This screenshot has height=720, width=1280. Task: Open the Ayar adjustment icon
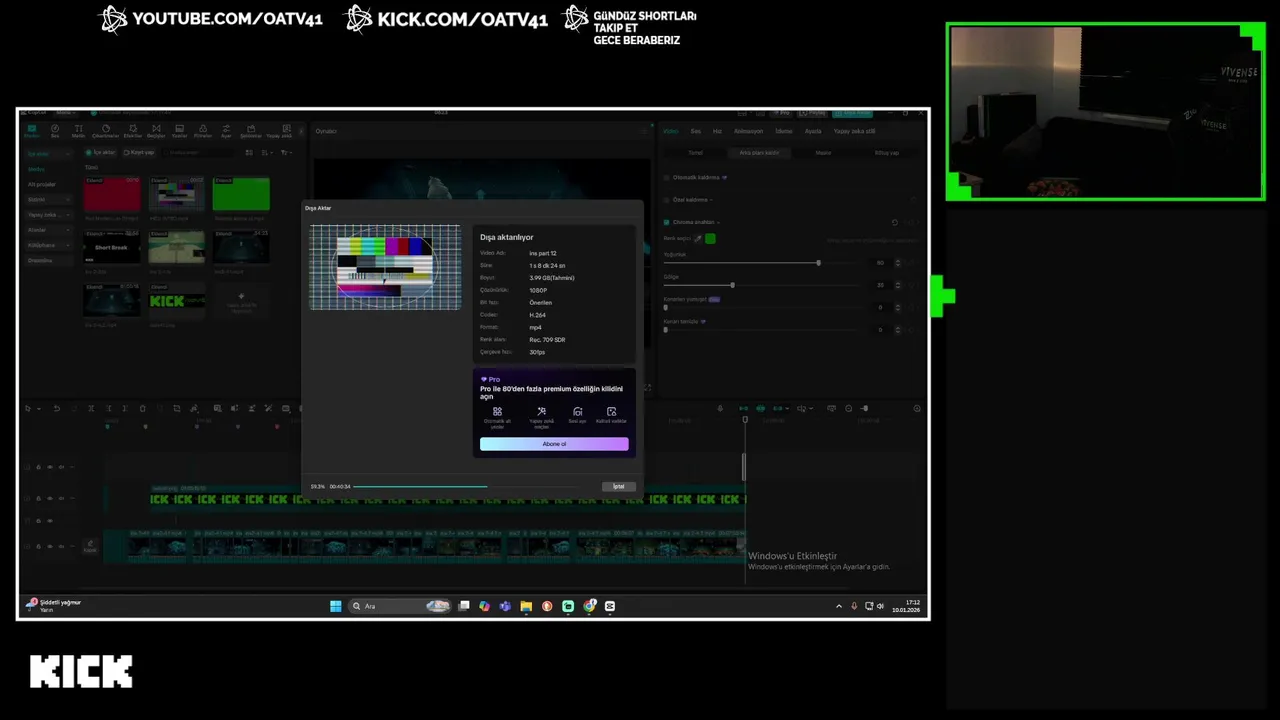pyautogui.click(x=226, y=131)
